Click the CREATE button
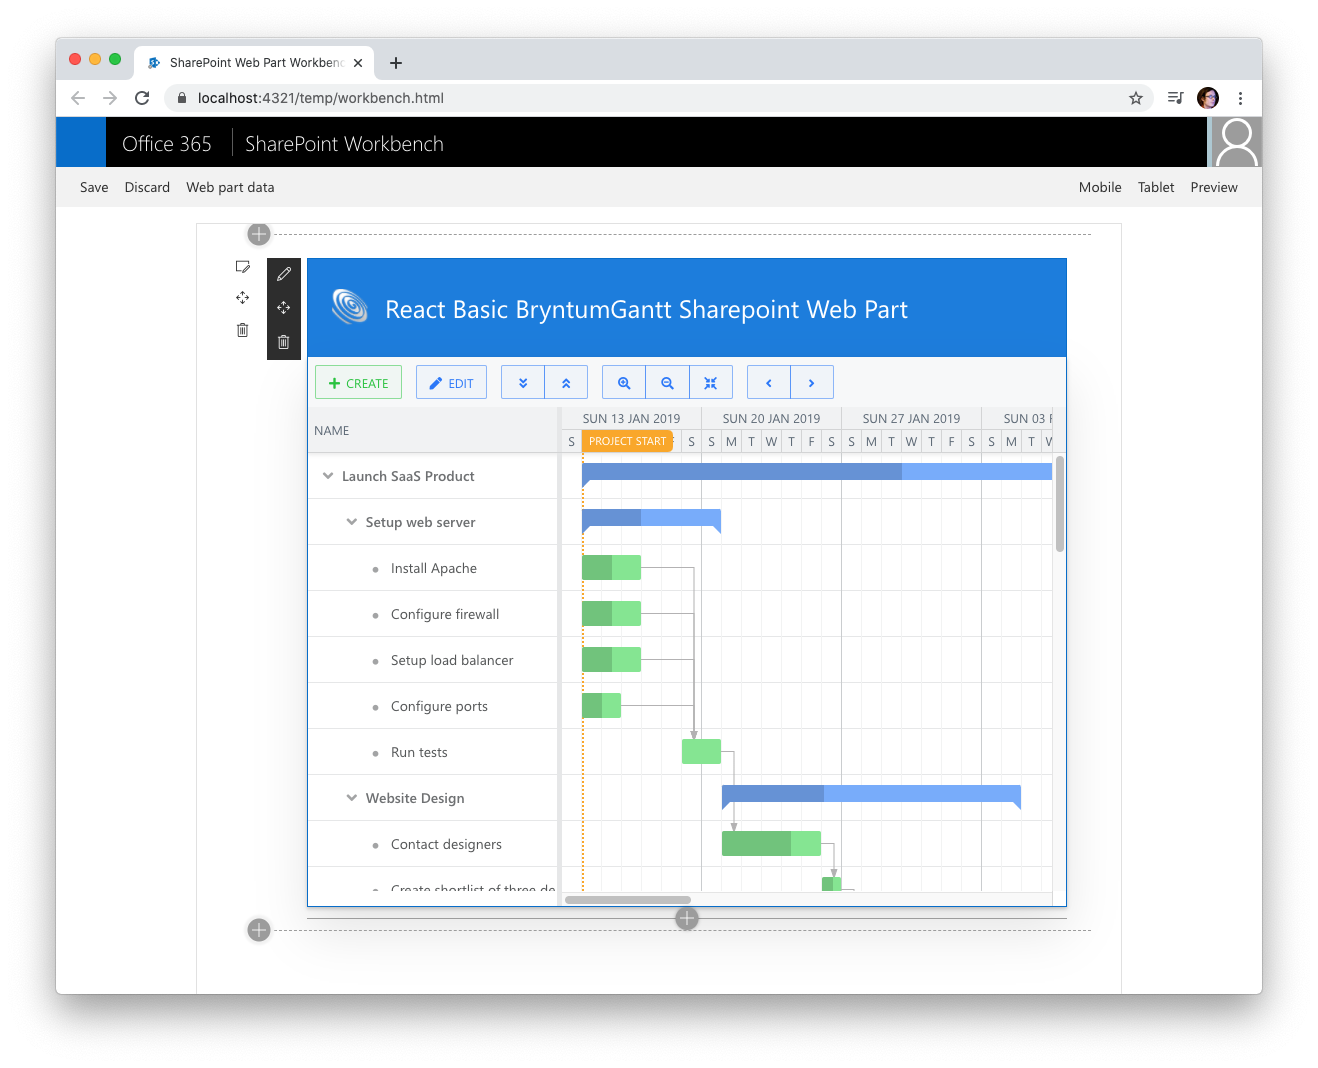 pos(358,382)
